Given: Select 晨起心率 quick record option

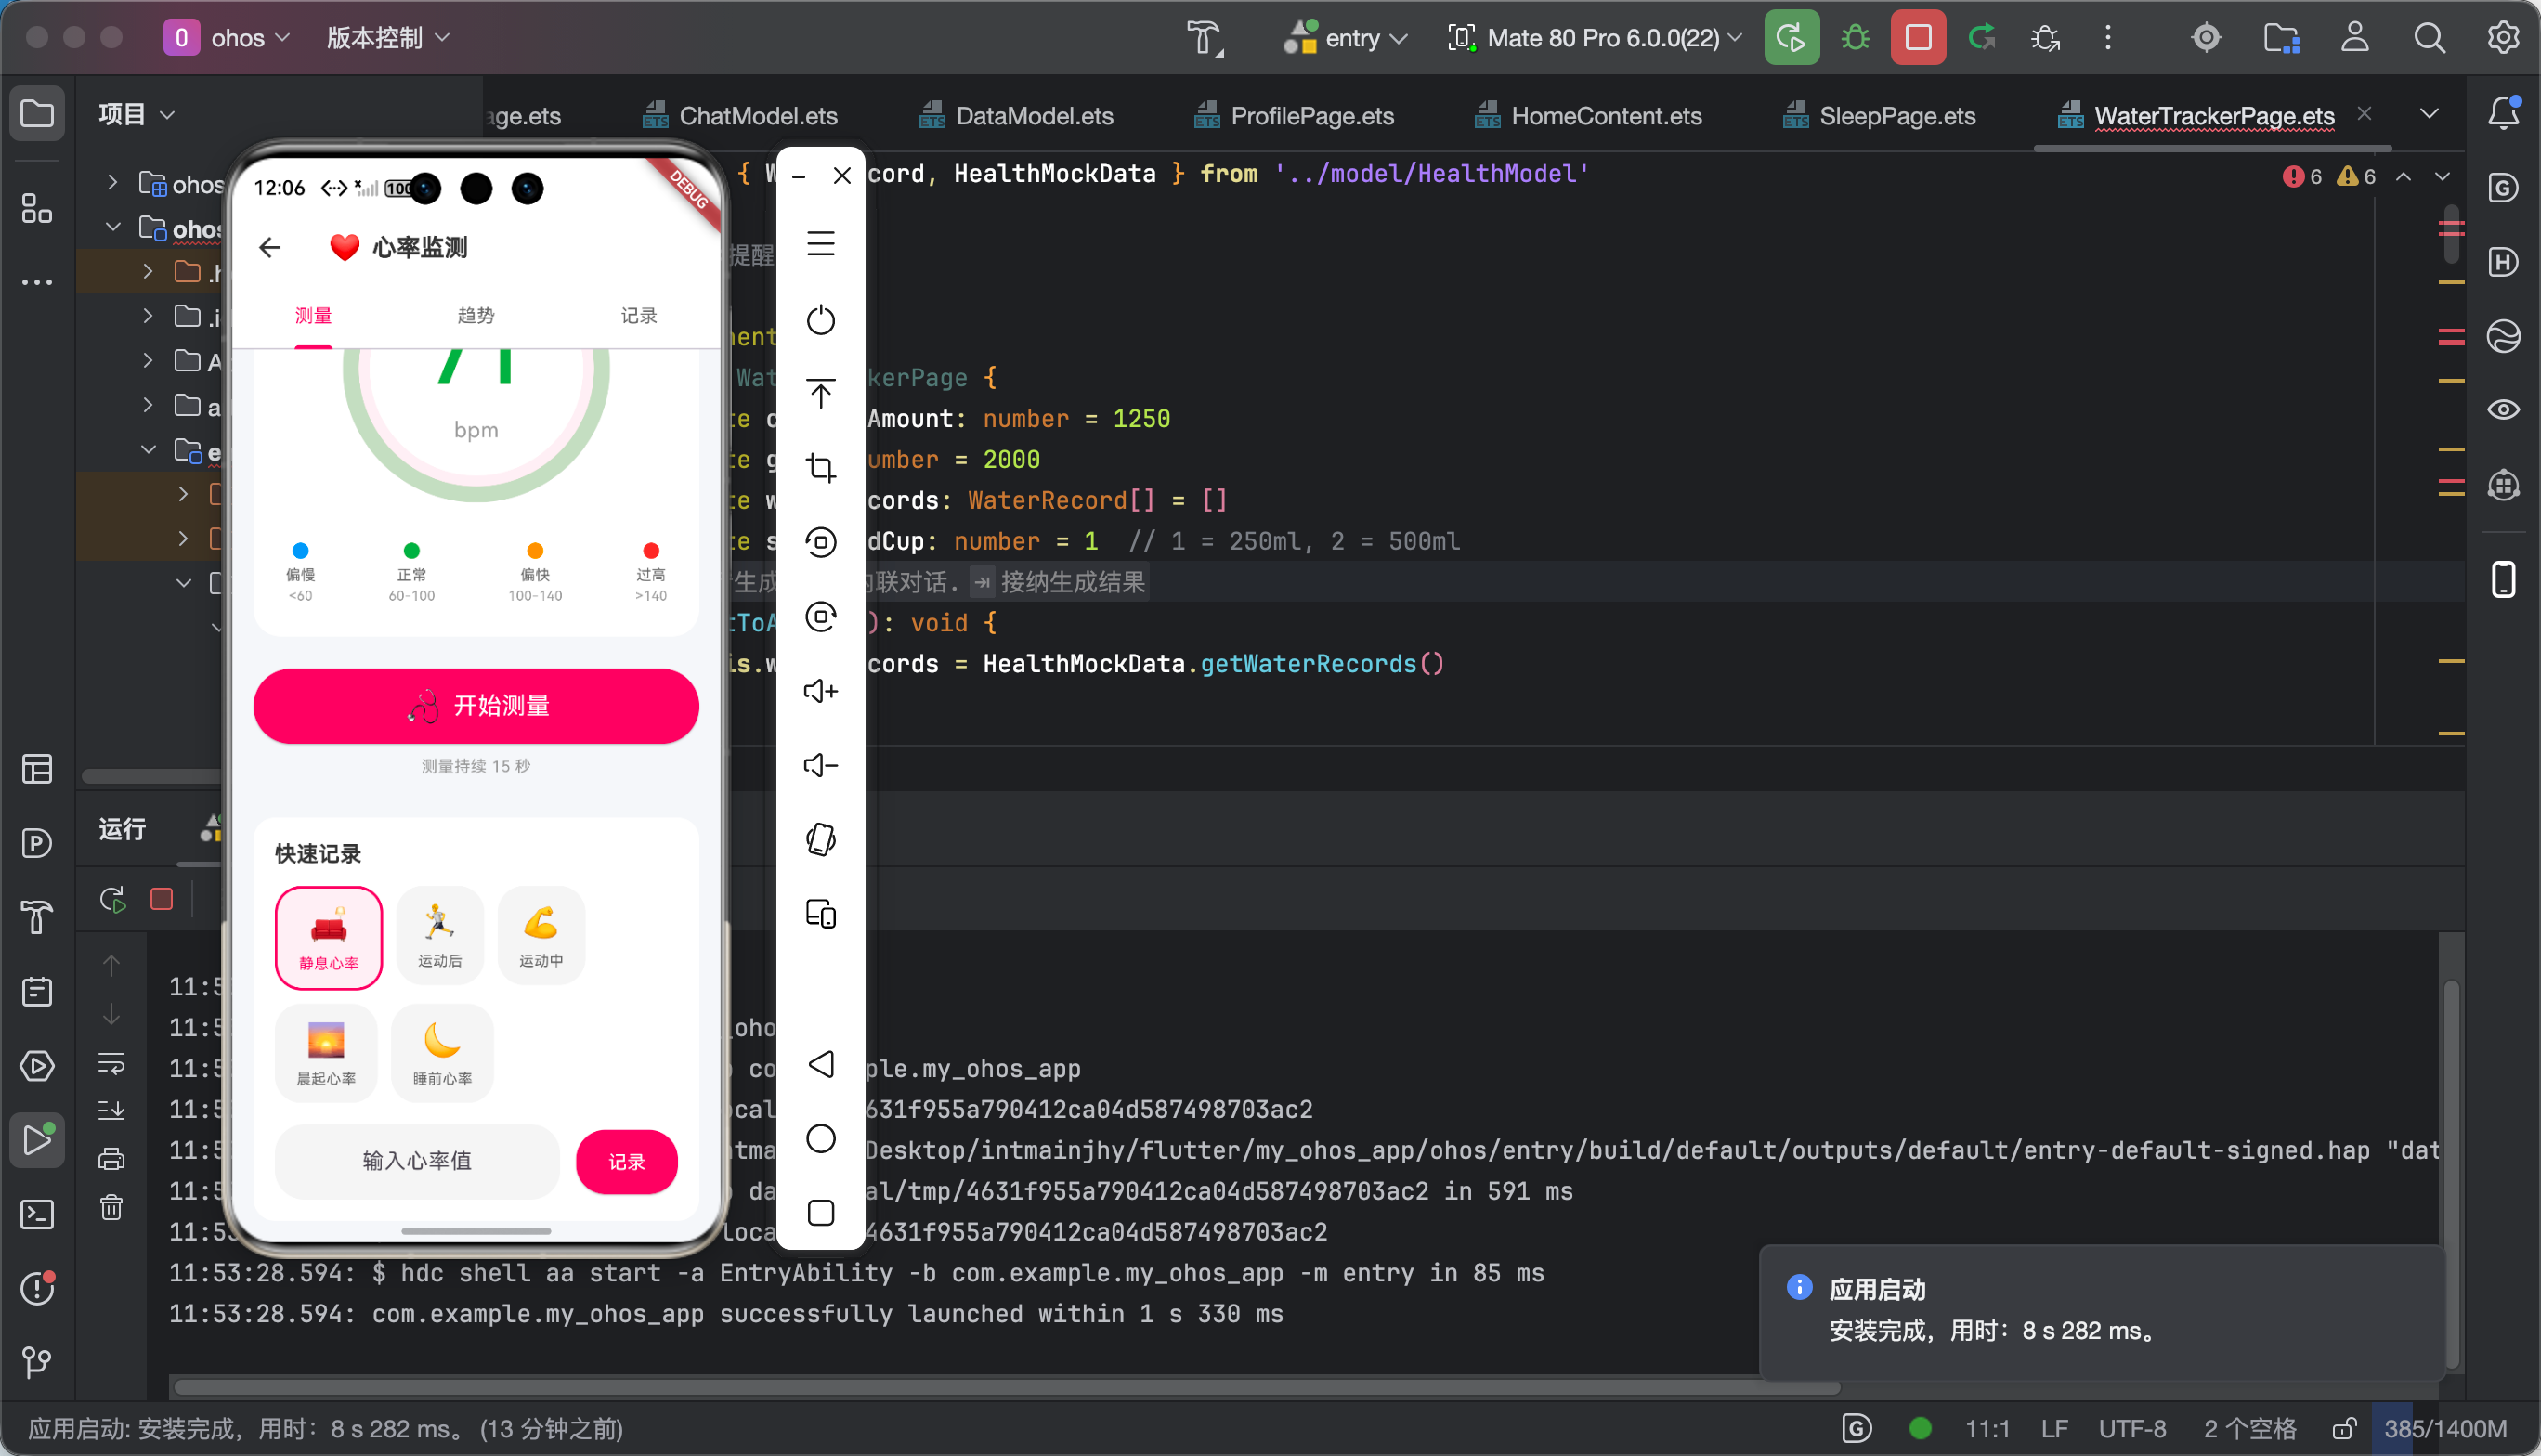Looking at the screenshot, I should [x=326, y=1054].
